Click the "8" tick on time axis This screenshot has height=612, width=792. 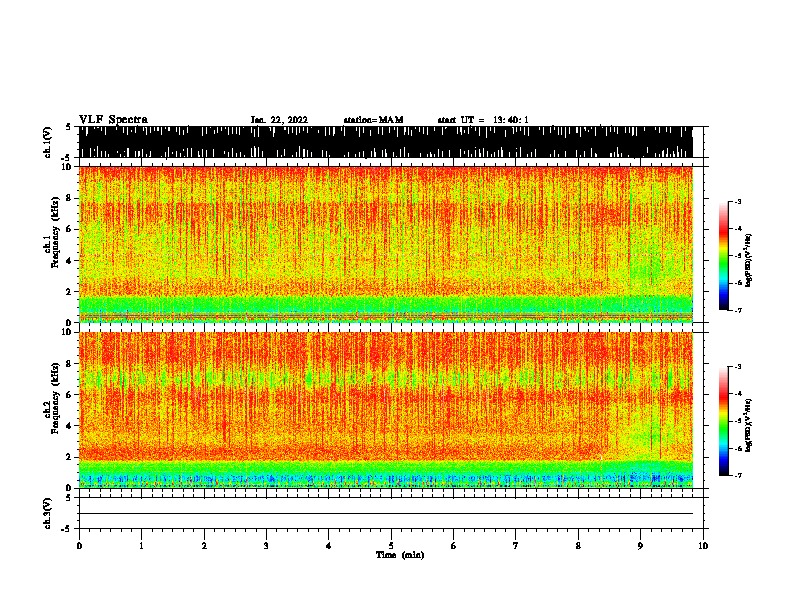pos(578,546)
